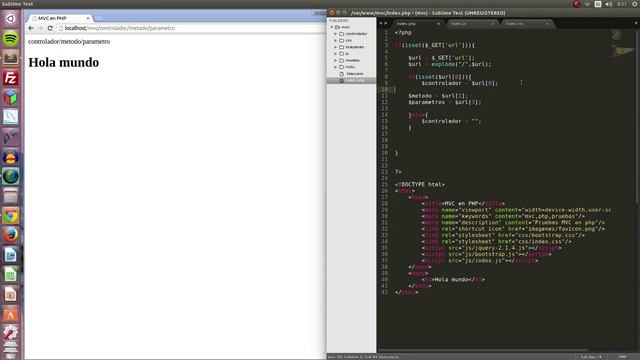Image resolution: width=640 pixels, height=360 pixels.
Task: Click the '<?php' opening tag on line 1
Action: (404, 33)
